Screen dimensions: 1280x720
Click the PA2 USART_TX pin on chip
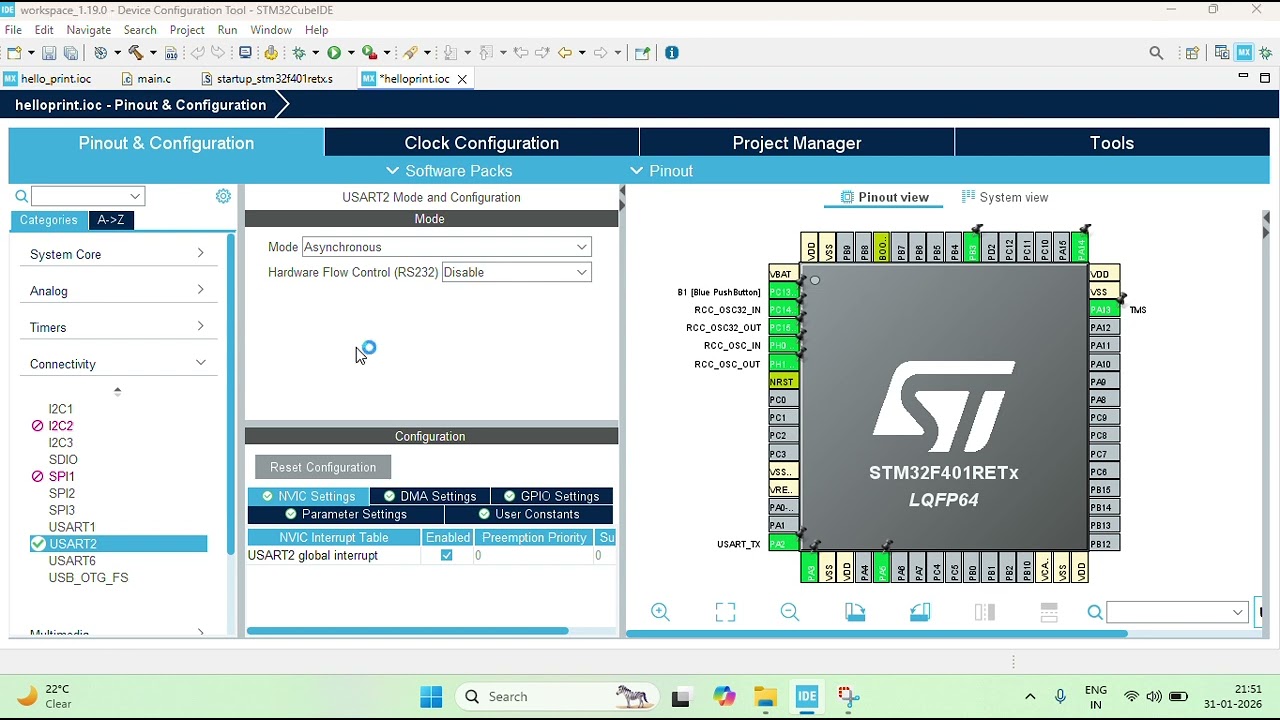click(783, 543)
